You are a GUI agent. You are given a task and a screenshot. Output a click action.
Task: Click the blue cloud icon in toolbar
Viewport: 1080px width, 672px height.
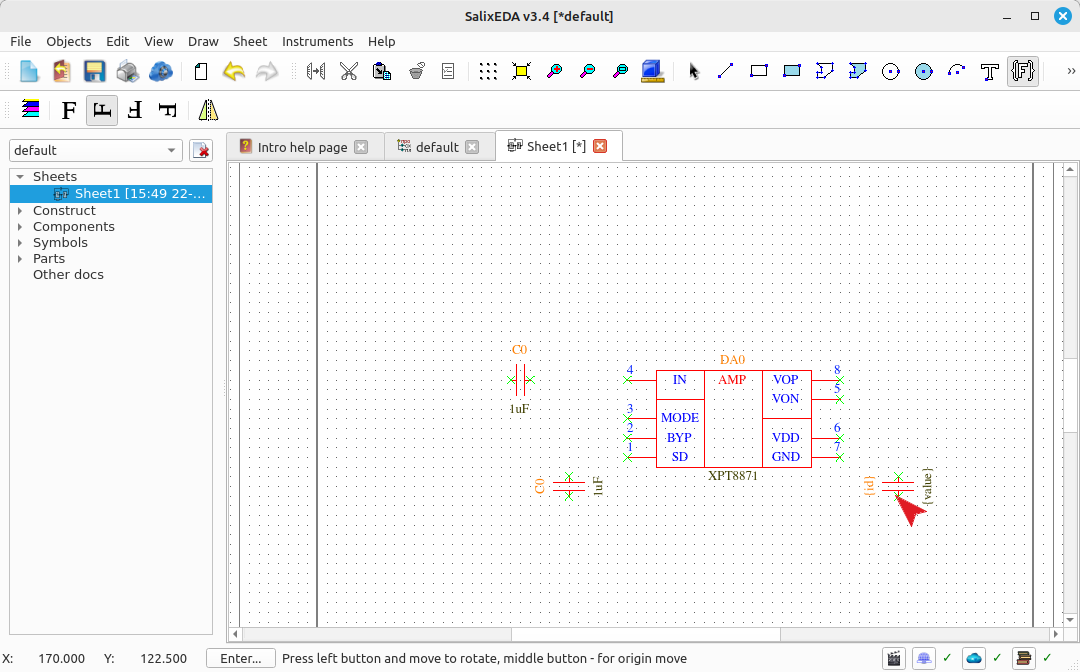tap(160, 71)
